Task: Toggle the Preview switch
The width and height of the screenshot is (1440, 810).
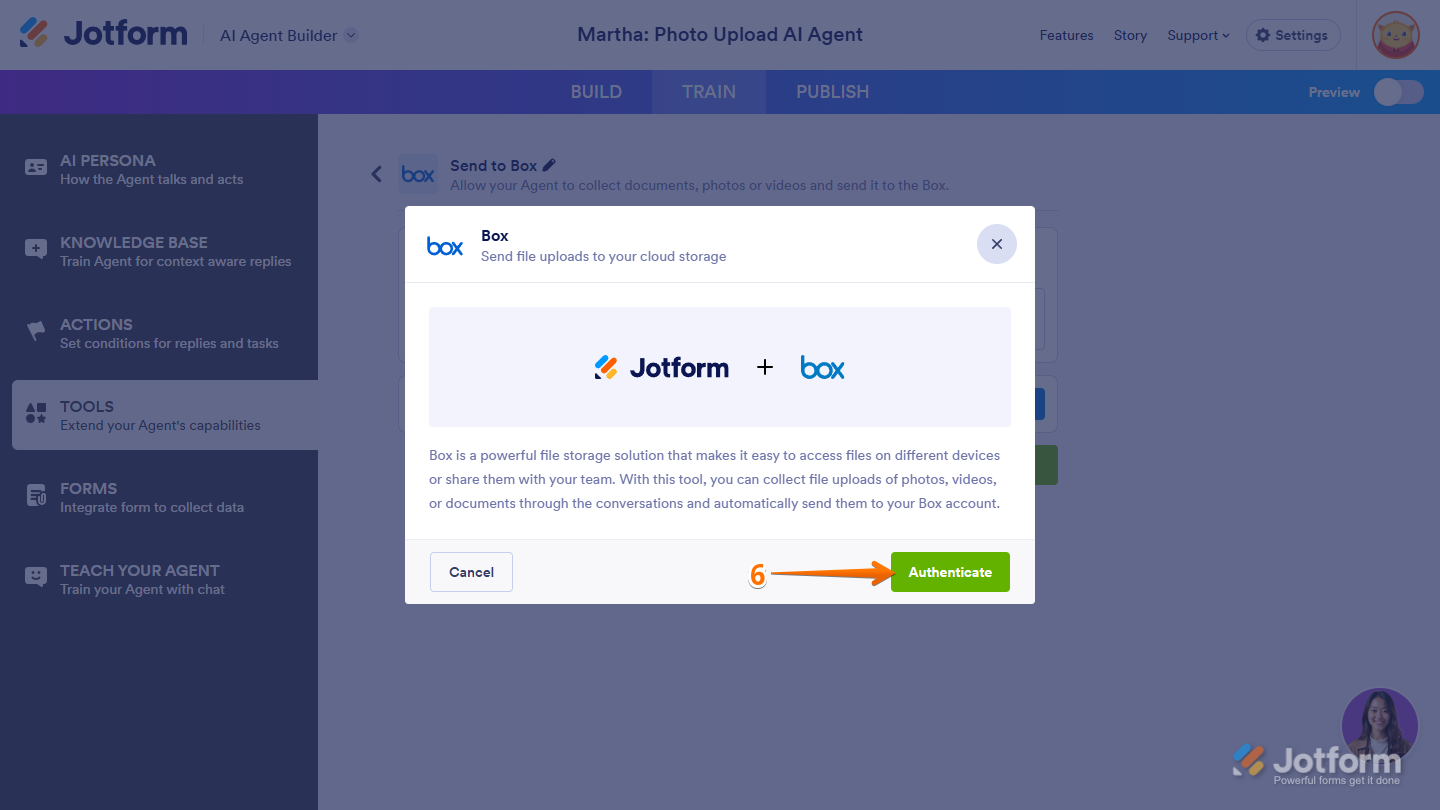Action: pyautogui.click(x=1398, y=92)
